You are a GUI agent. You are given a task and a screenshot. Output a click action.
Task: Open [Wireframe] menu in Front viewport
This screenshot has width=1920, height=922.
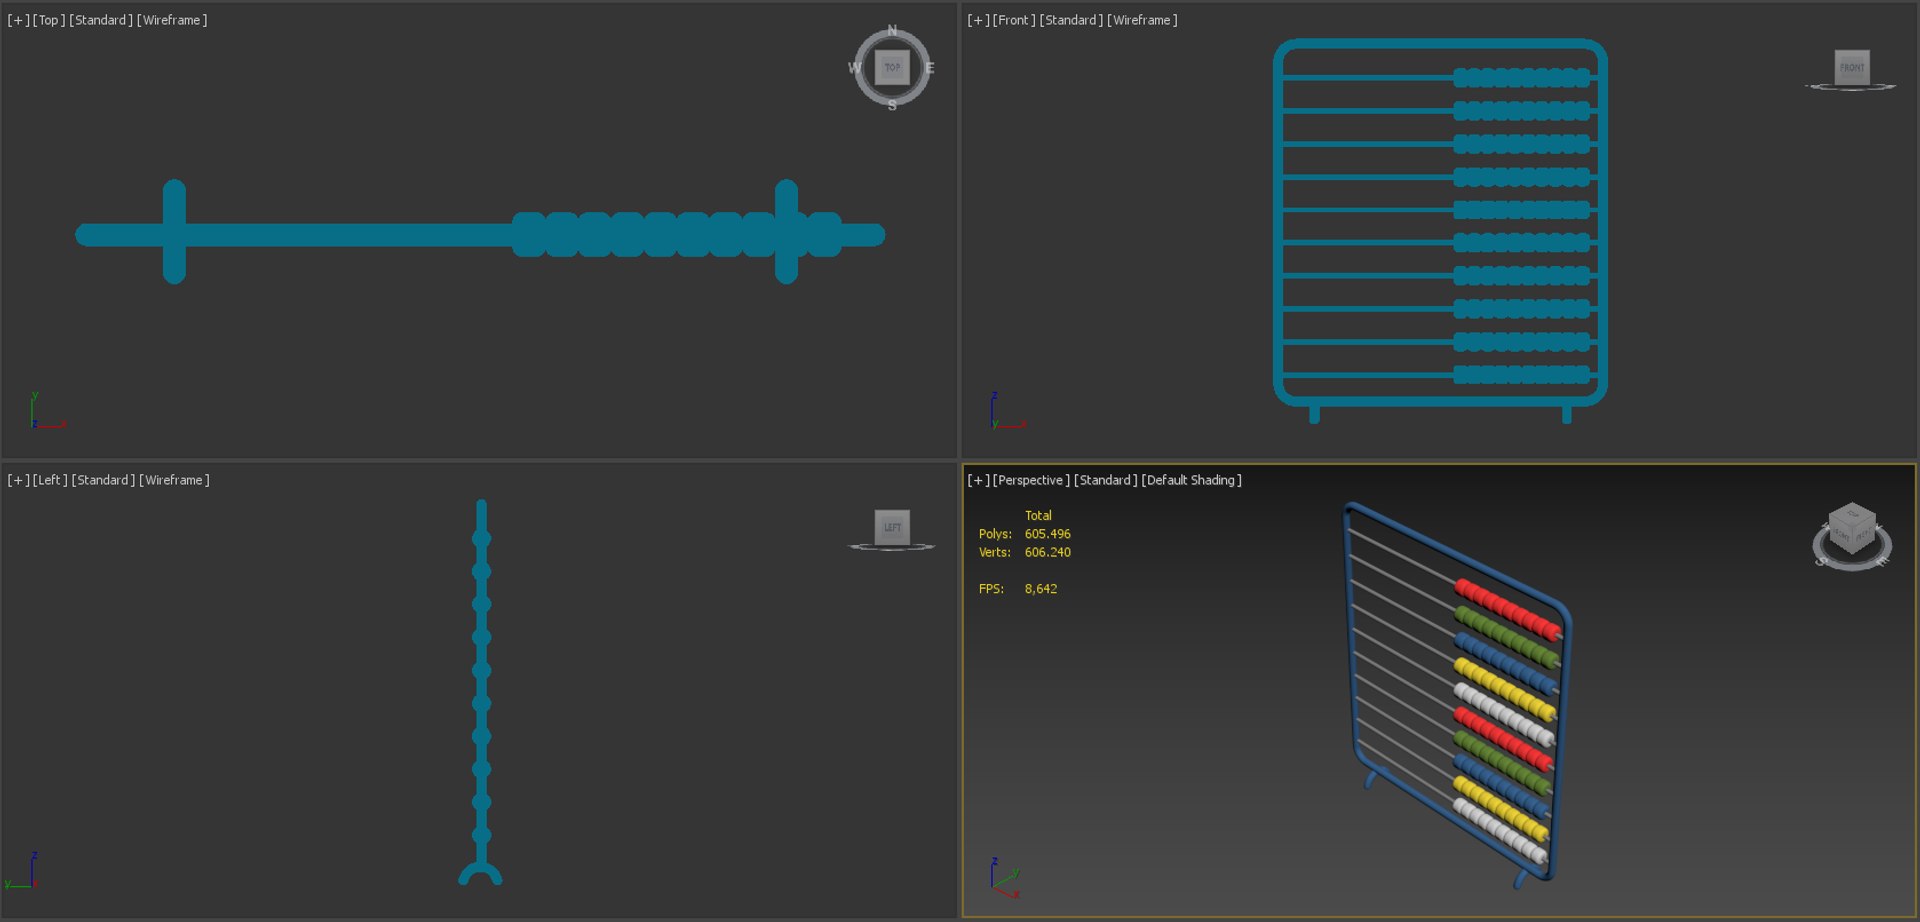pos(1142,20)
